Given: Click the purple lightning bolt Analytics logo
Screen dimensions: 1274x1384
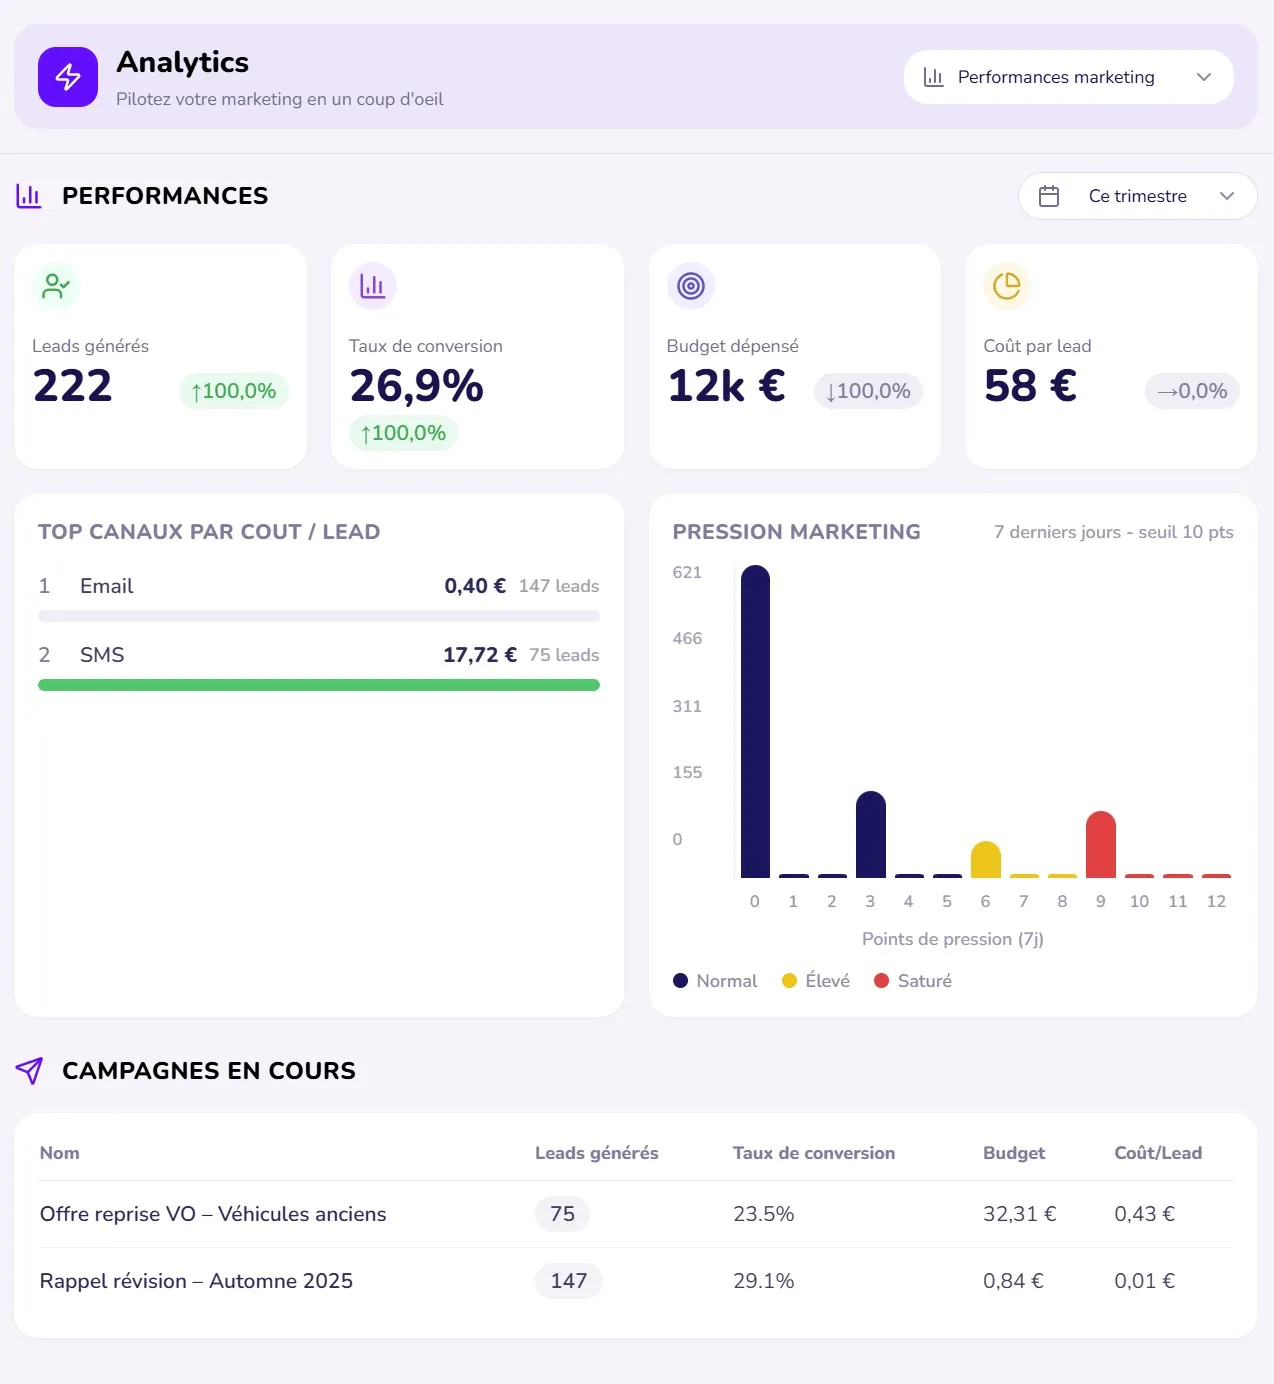Looking at the screenshot, I should click(68, 77).
